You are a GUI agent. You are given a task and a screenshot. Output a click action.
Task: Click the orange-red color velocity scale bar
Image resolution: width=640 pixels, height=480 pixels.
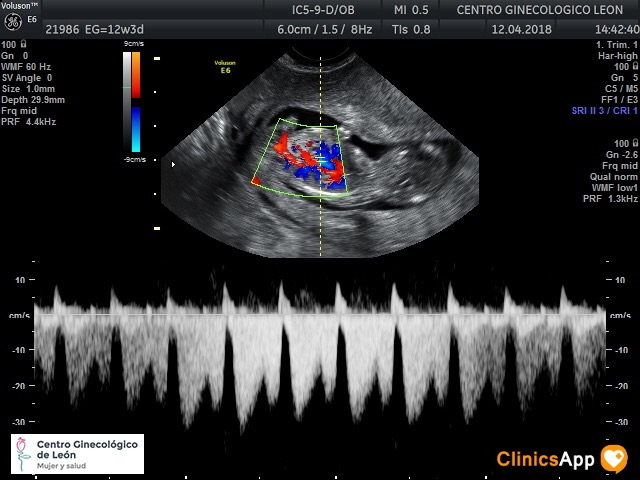pyautogui.click(x=135, y=75)
